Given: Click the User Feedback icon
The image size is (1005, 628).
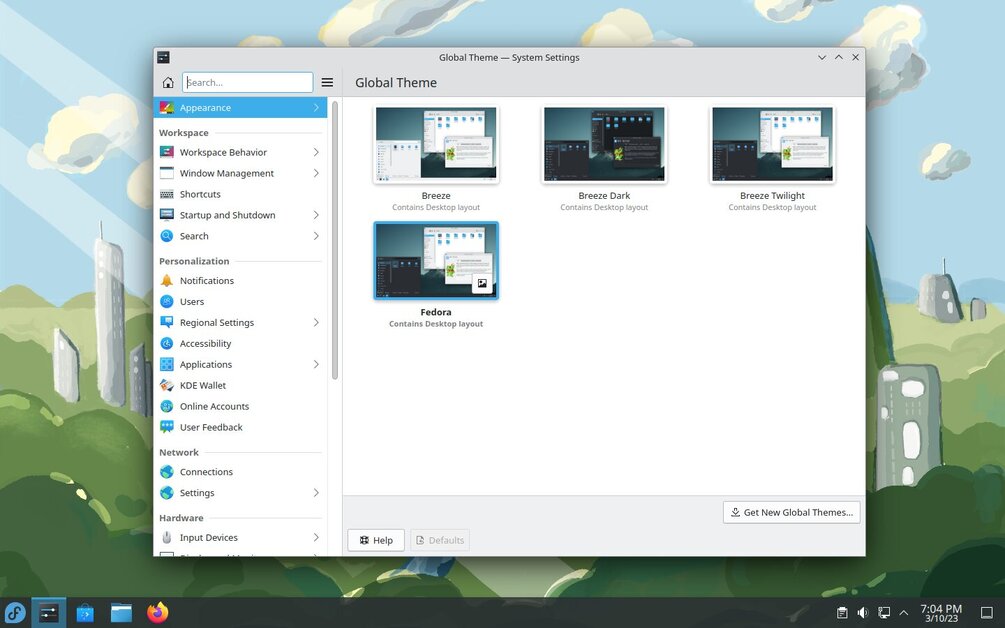Looking at the screenshot, I should (167, 427).
